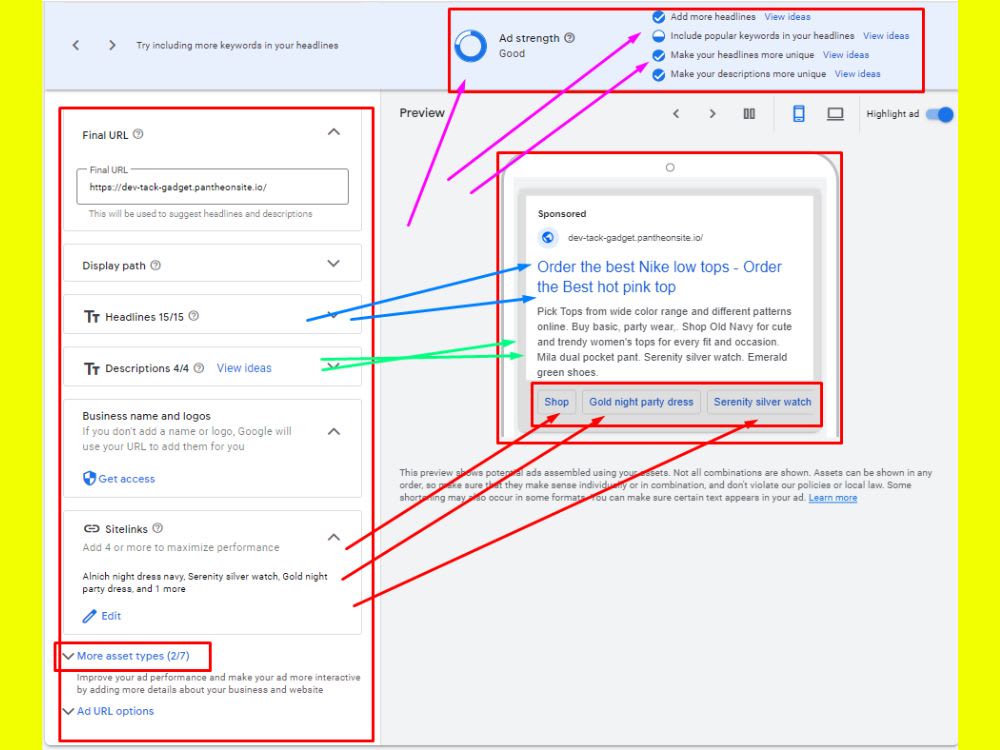Image resolution: width=1000 pixels, height=750 pixels.
Task: Open View ideas for popular keywords
Action: (x=886, y=36)
